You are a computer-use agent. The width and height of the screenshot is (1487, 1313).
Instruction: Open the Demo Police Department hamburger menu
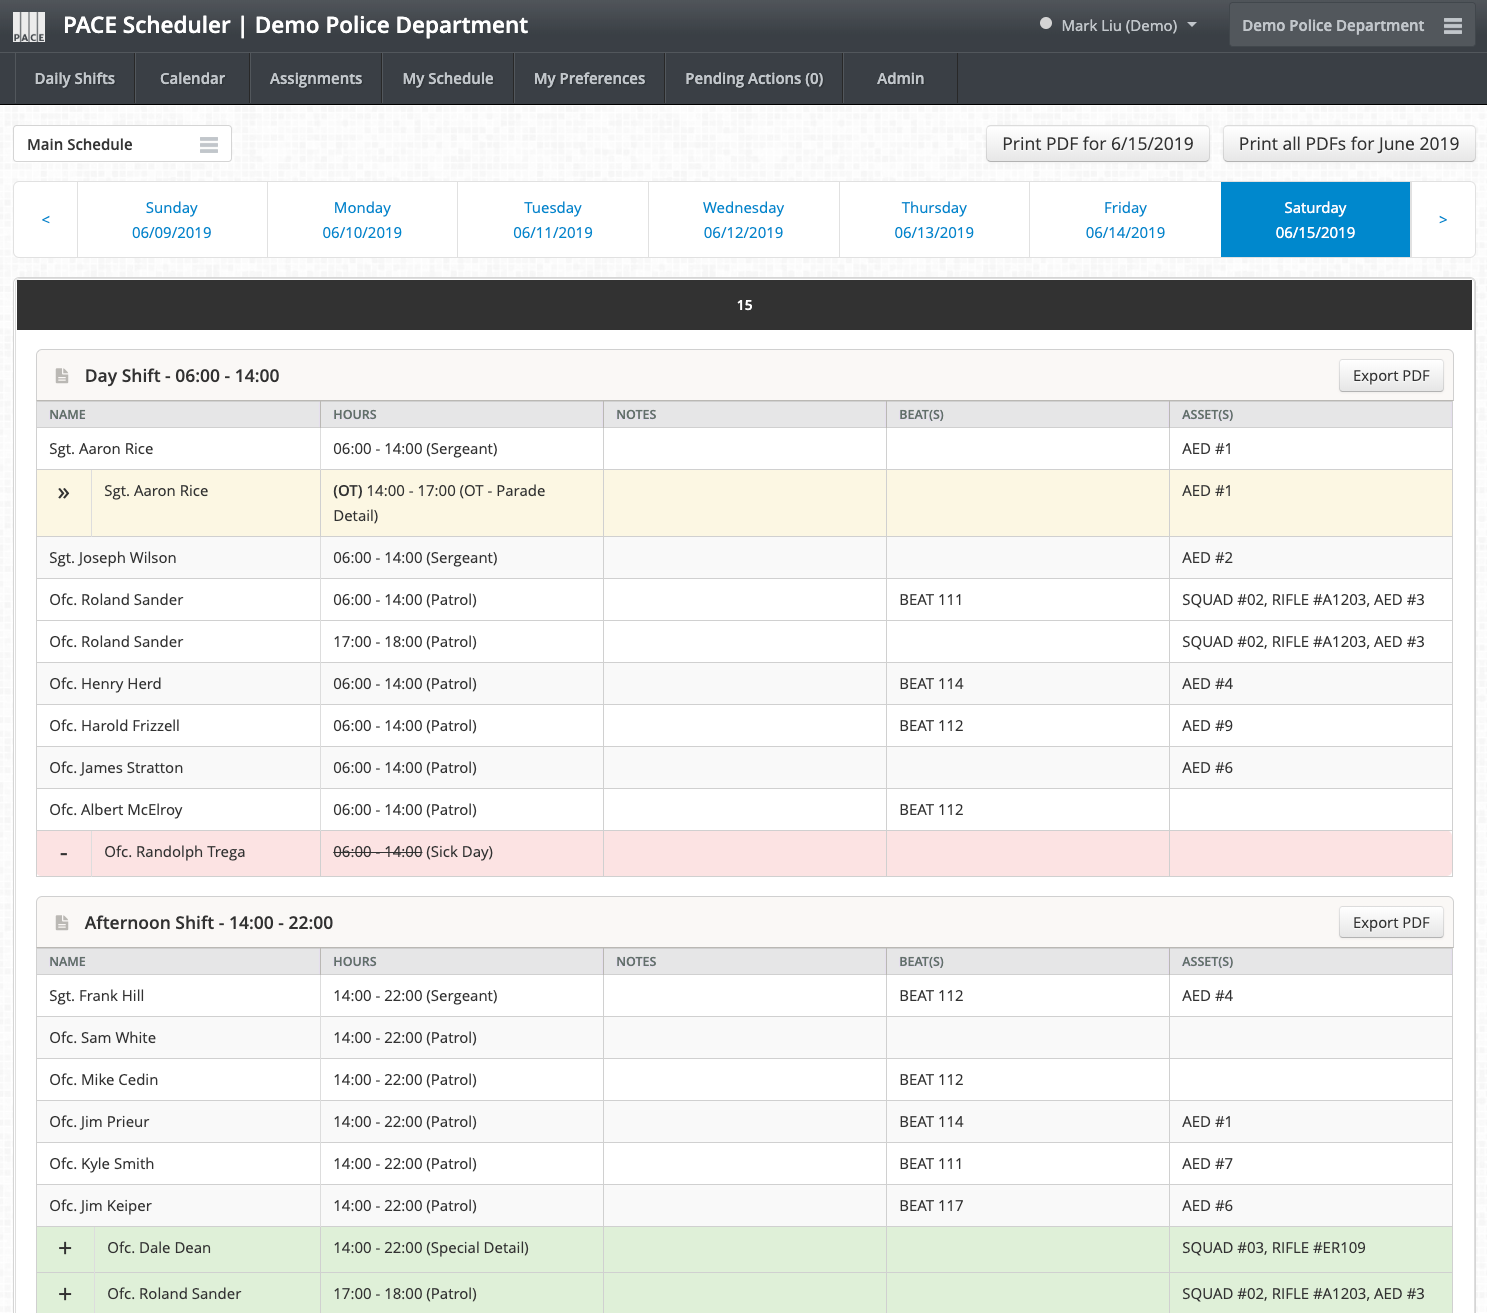[x=1452, y=26]
